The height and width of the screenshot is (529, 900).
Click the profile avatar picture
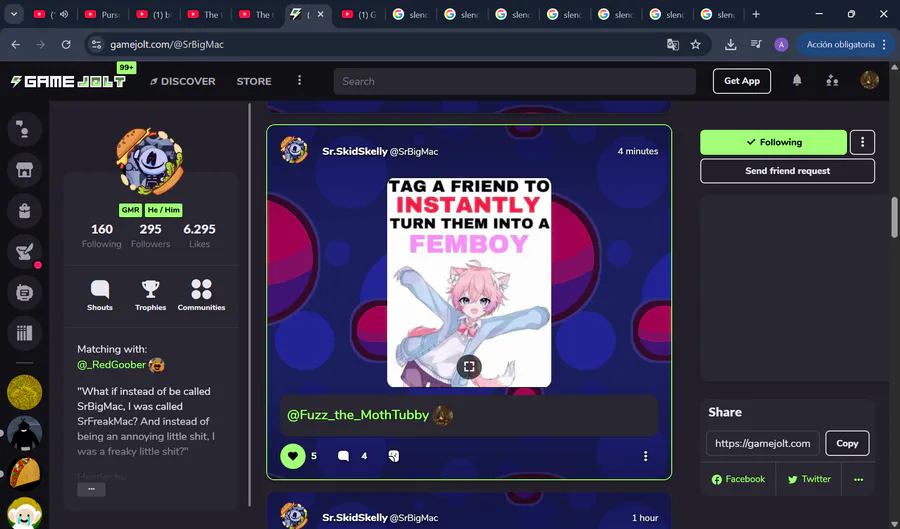150,162
